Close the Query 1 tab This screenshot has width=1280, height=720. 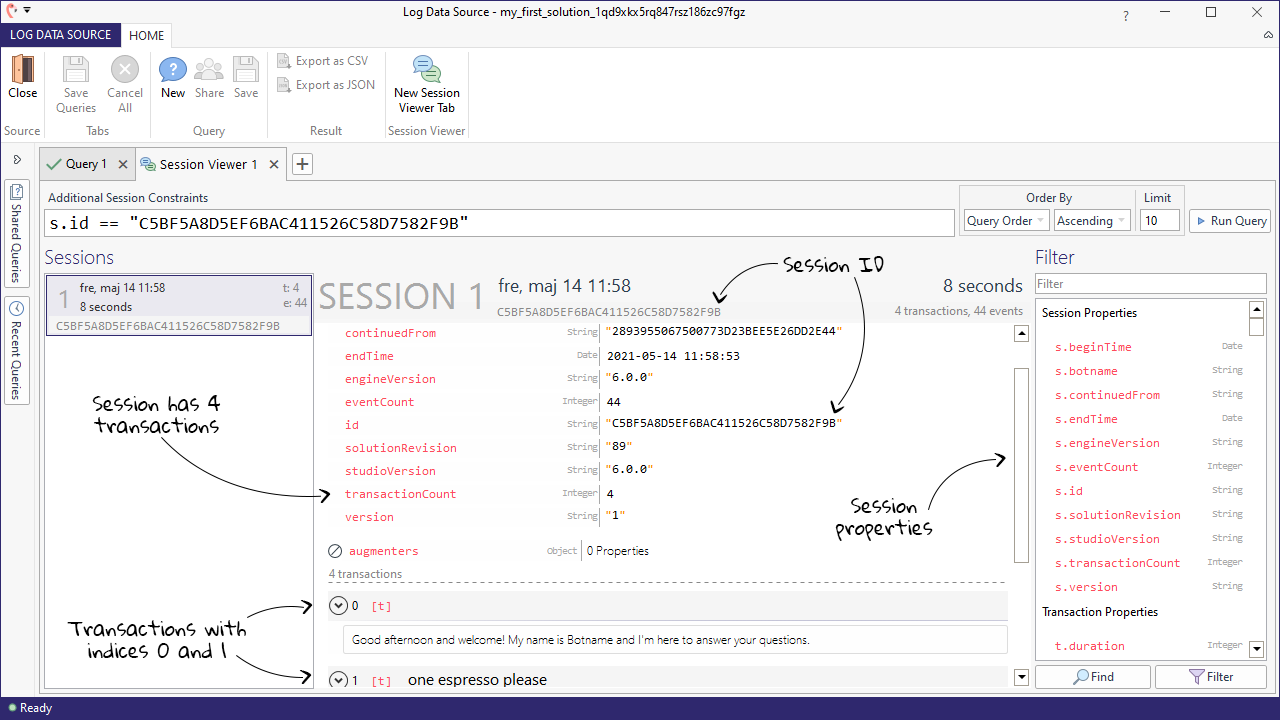coord(123,164)
